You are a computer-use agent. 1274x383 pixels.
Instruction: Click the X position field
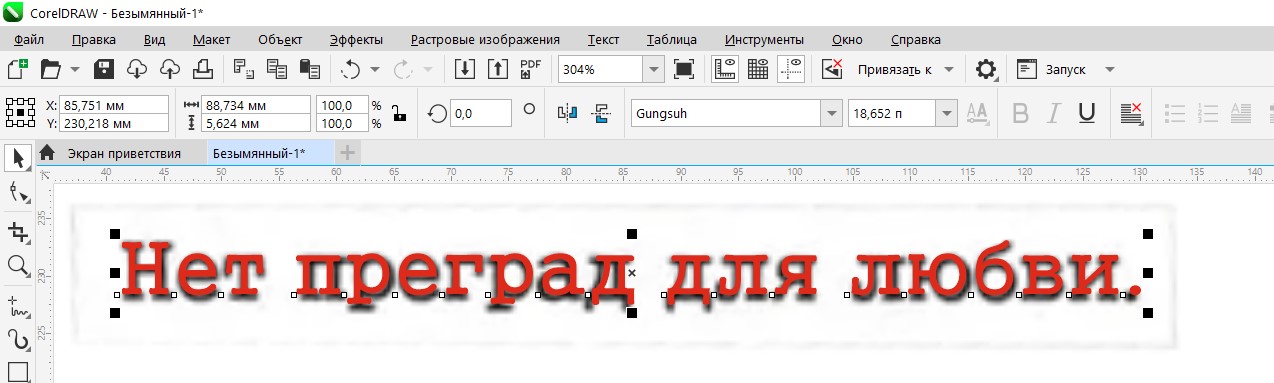(x=114, y=104)
